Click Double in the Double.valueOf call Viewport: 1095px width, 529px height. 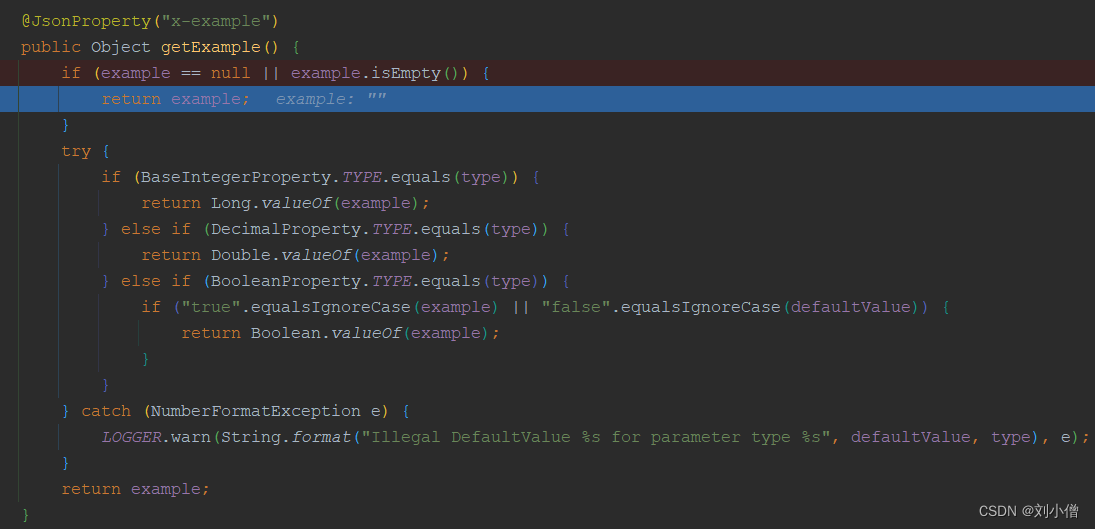coord(241,255)
